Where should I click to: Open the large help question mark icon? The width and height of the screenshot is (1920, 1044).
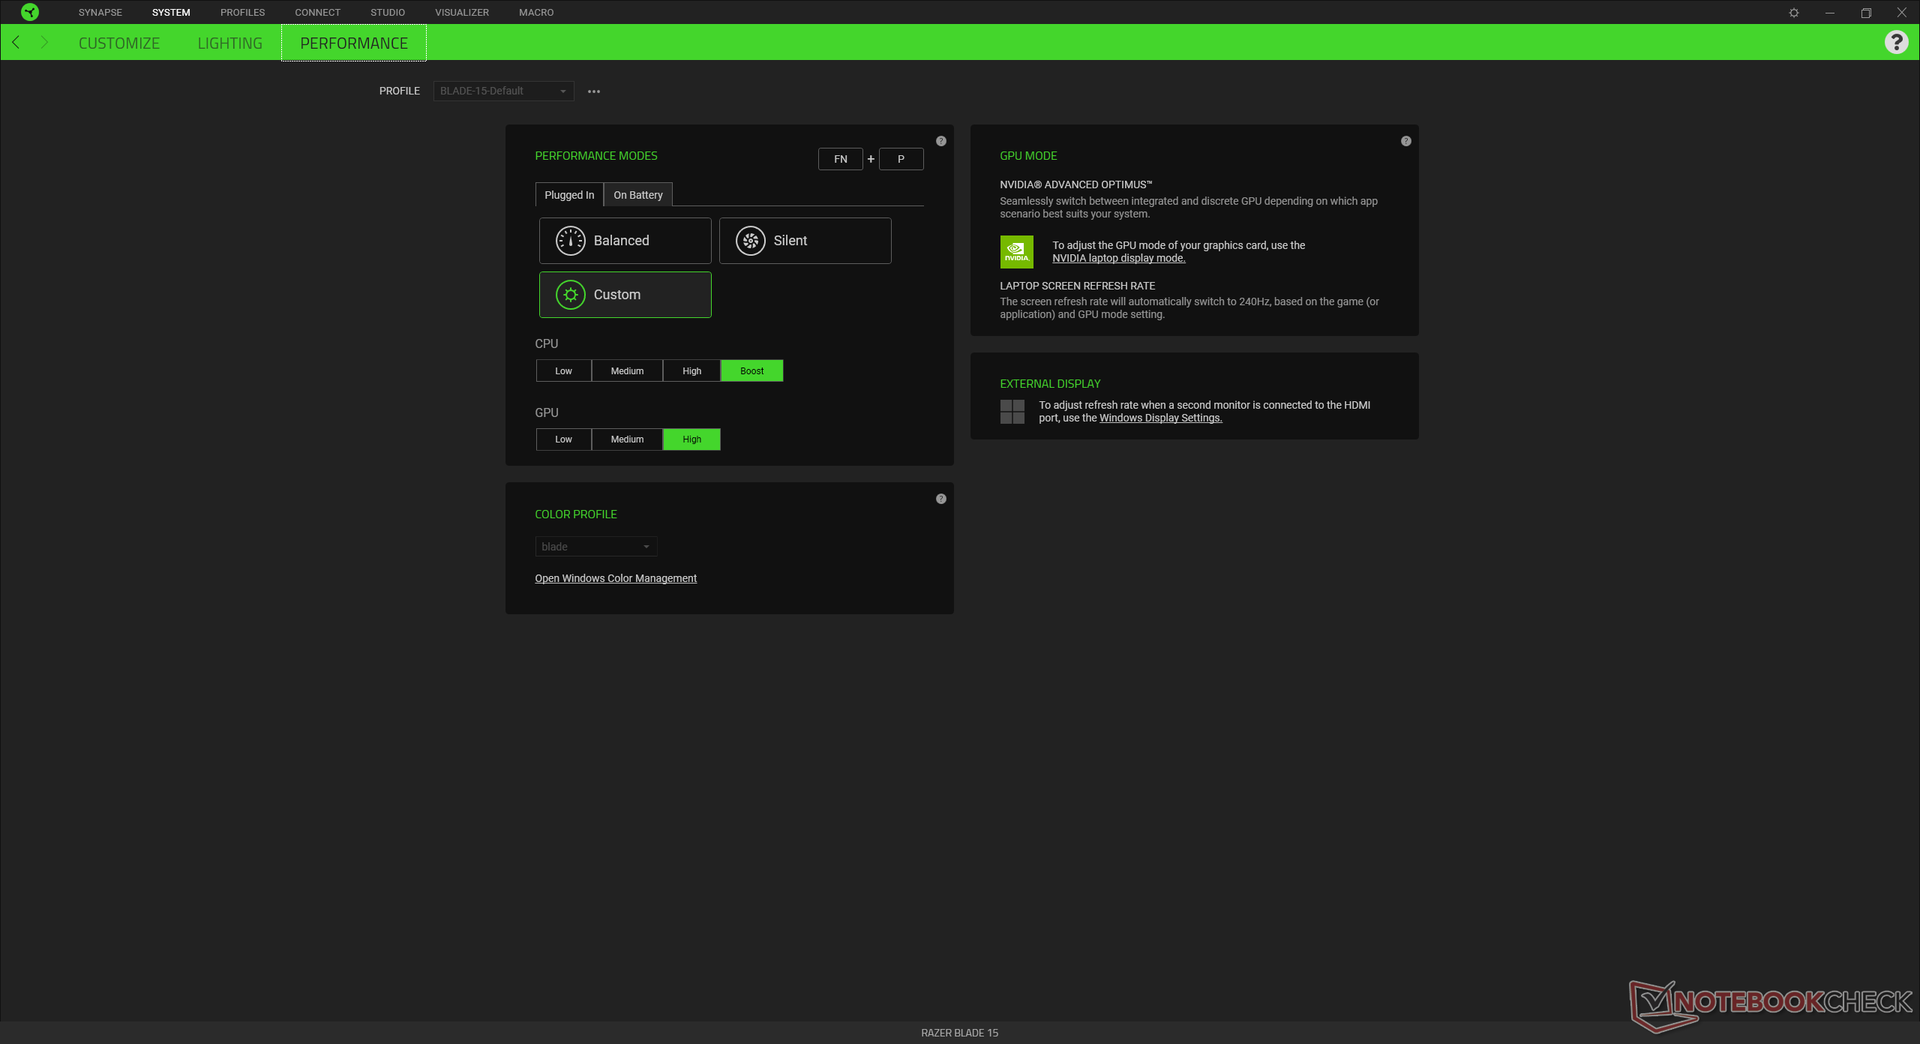1896,42
